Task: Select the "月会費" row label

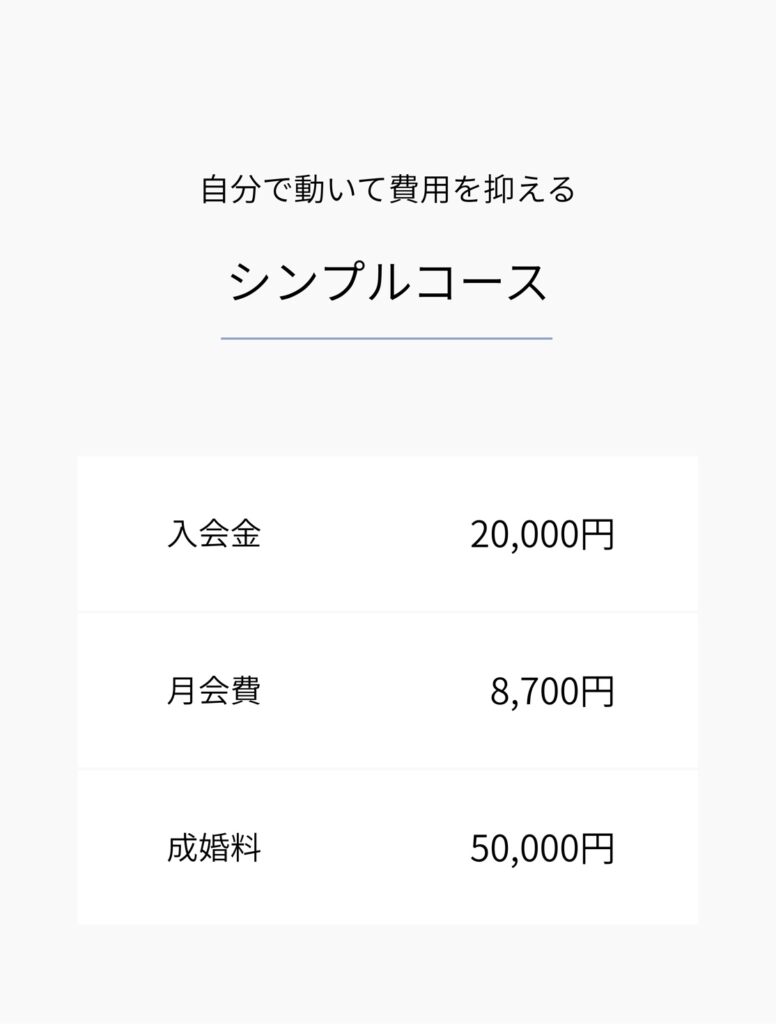Action: point(214,691)
